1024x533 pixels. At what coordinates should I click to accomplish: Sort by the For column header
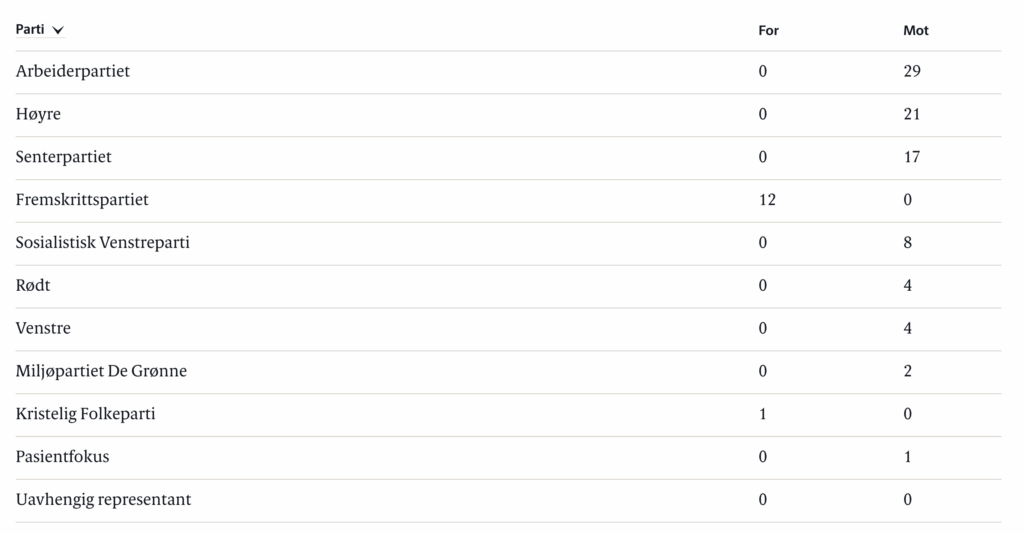(x=768, y=30)
